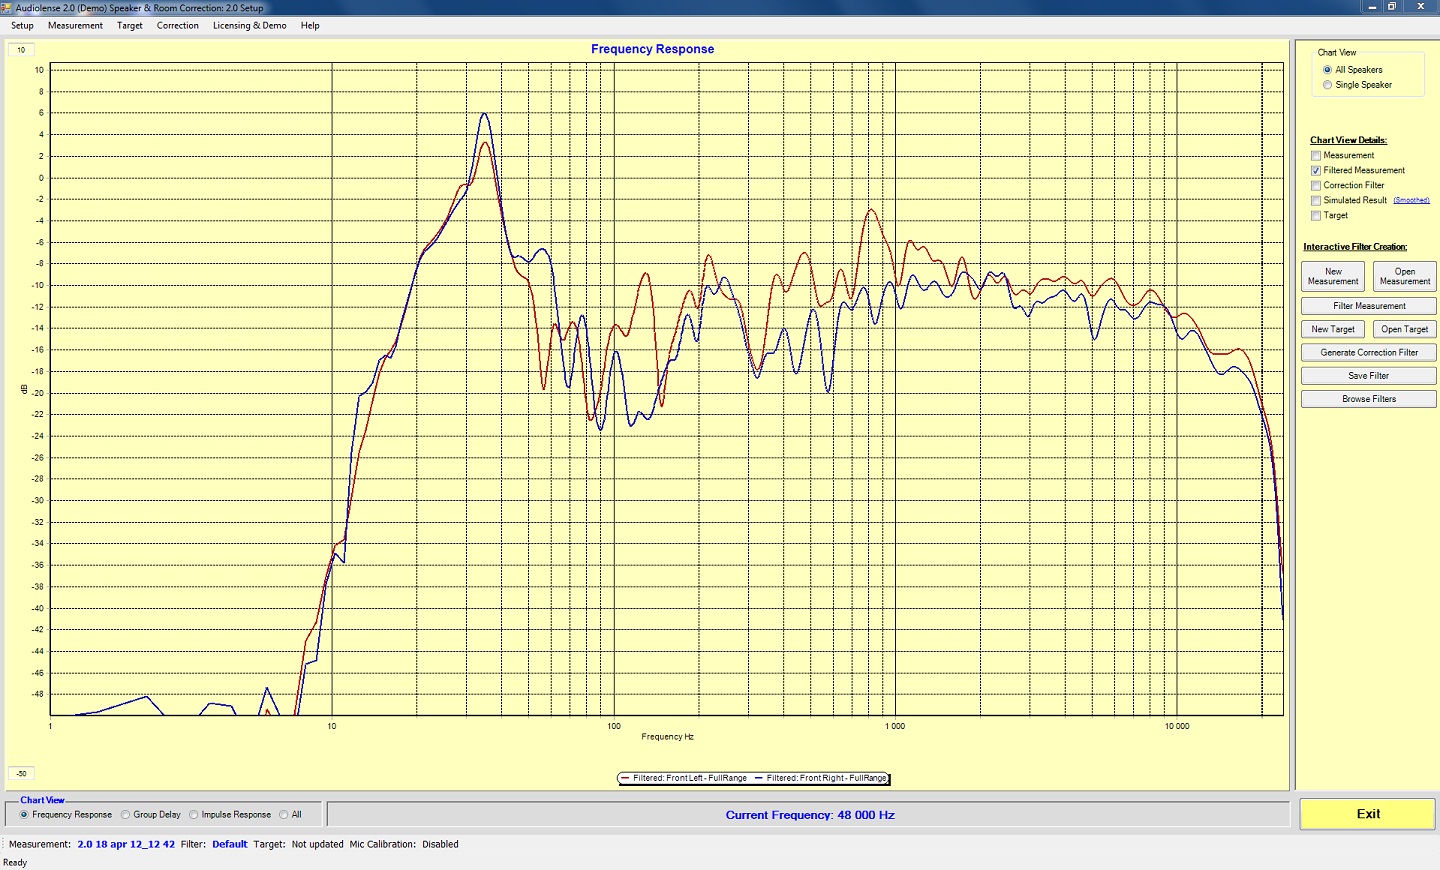Viewport: 1440px width, 870px height.
Task: Open the Smoothed link beside Simulated Result
Action: click(x=1411, y=200)
